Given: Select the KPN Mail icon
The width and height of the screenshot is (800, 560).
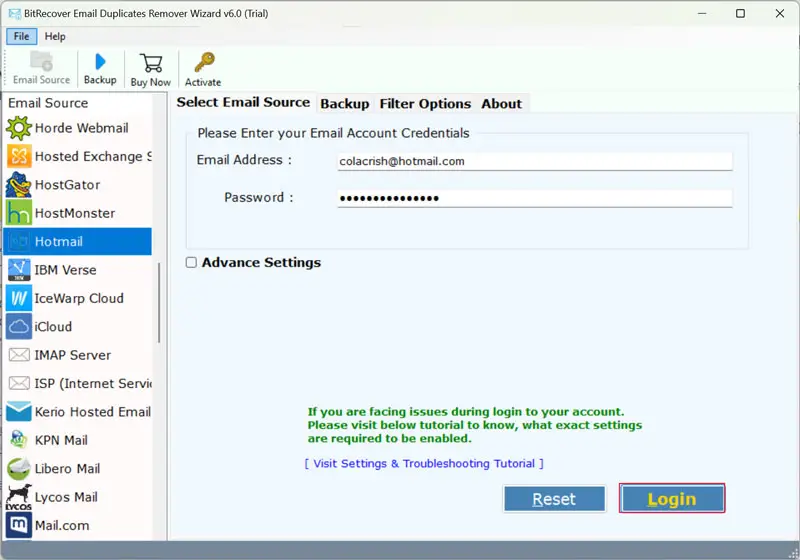Looking at the screenshot, I should [x=19, y=440].
